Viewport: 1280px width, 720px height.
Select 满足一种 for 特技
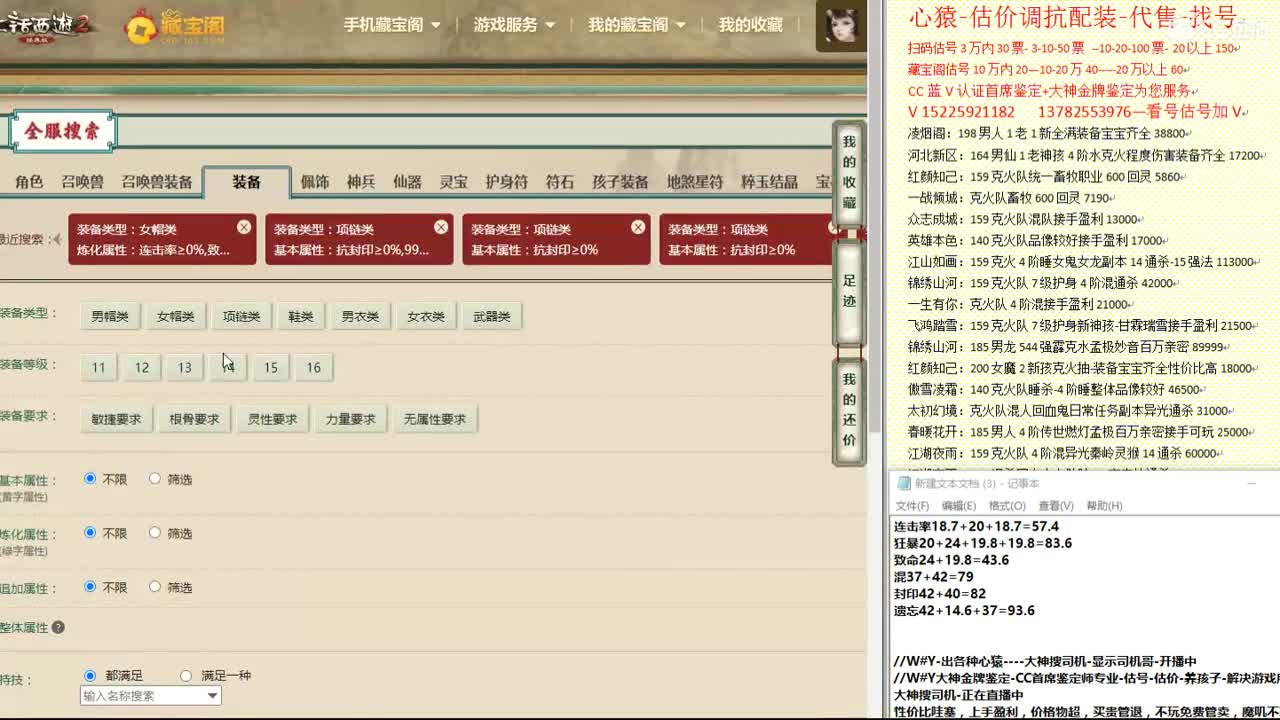[x=185, y=676]
